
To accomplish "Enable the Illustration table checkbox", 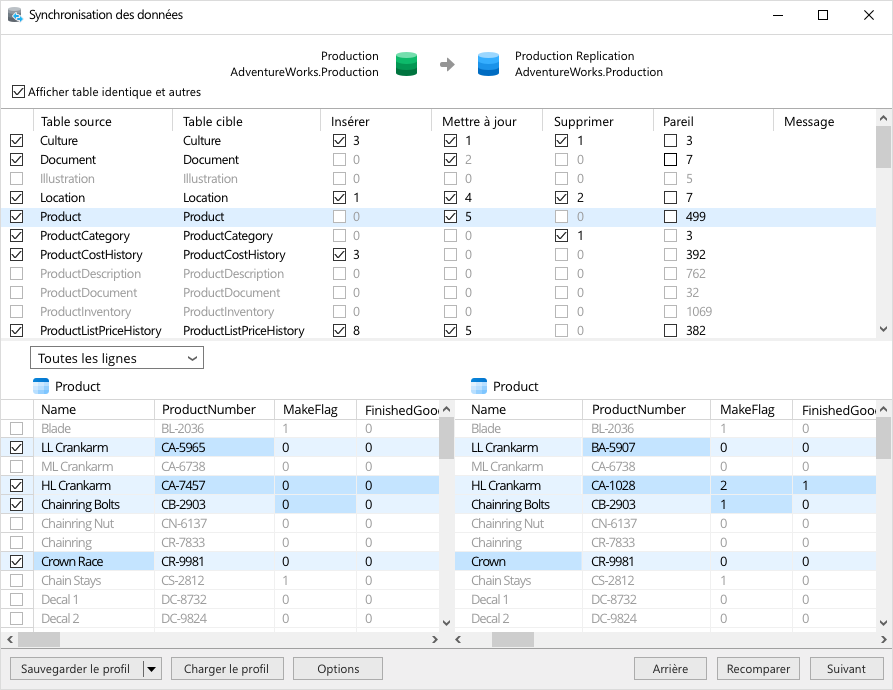I will [17, 179].
